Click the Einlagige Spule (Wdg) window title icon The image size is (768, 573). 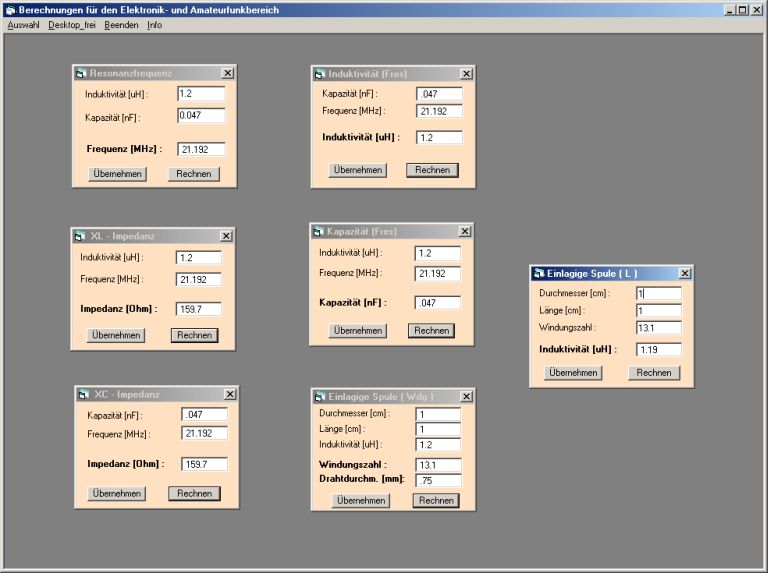[320, 397]
